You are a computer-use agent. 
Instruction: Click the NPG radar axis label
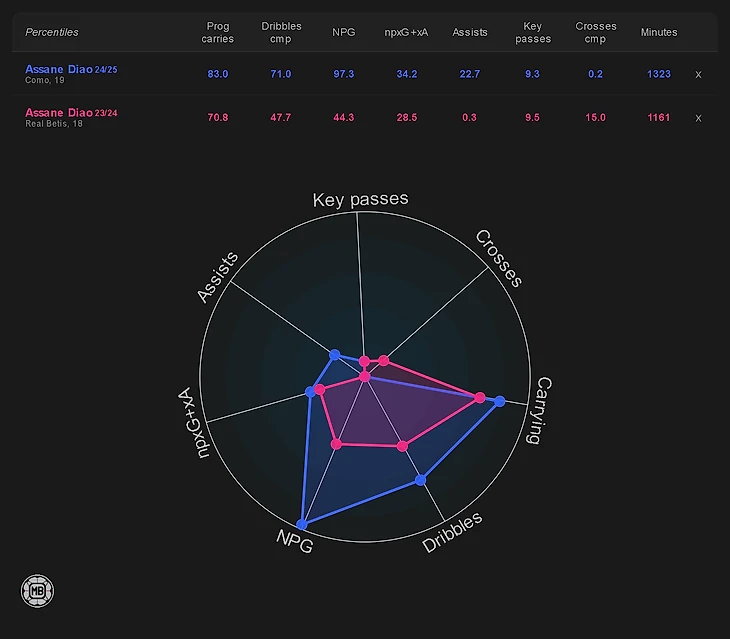295,541
